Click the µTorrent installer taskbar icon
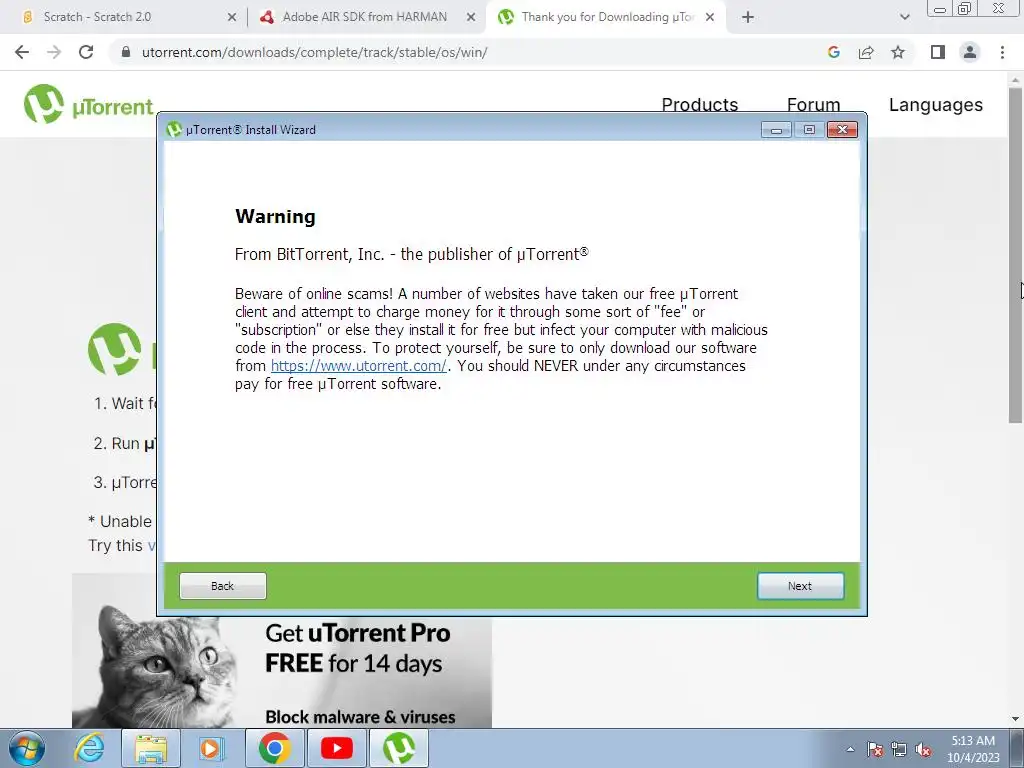 [x=399, y=748]
